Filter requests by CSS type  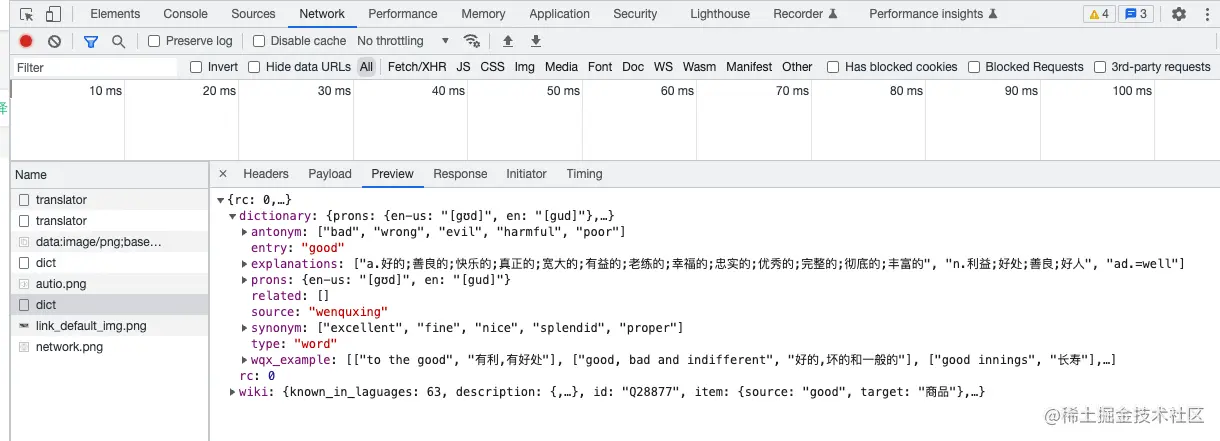coord(492,67)
